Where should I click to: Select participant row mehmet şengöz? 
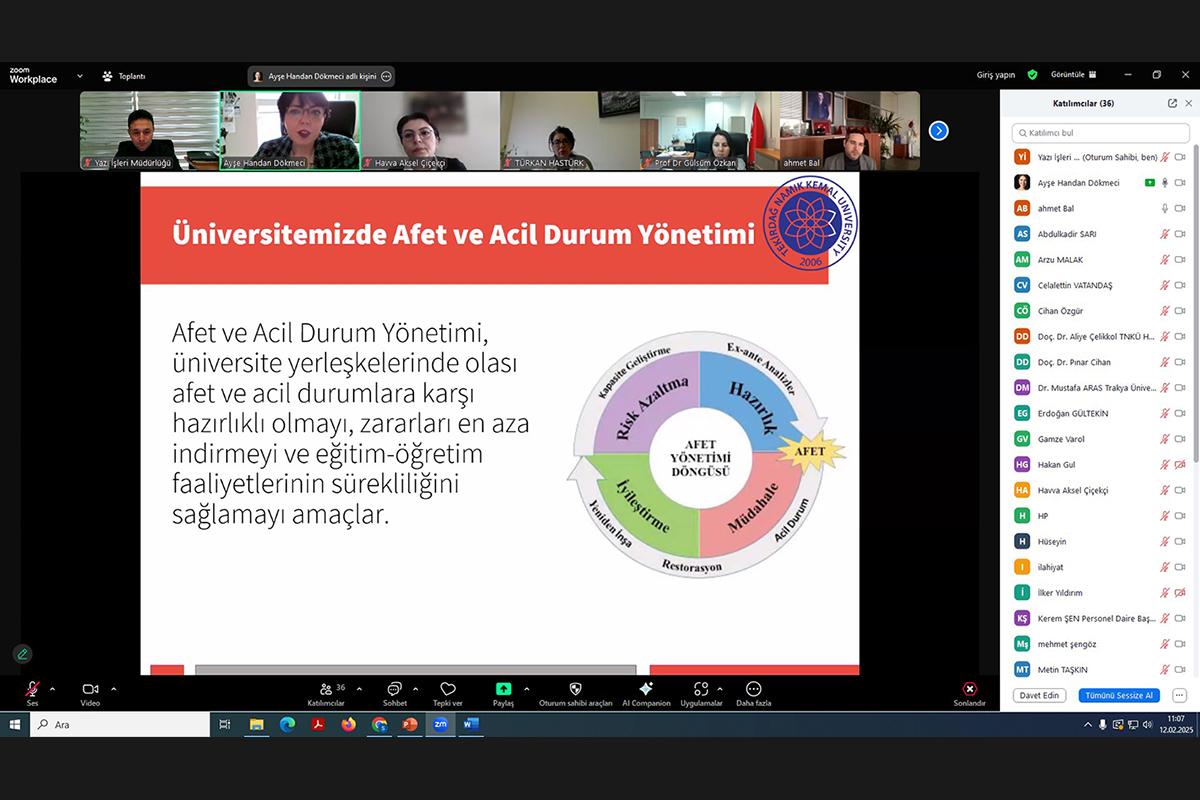coord(1099,644)
